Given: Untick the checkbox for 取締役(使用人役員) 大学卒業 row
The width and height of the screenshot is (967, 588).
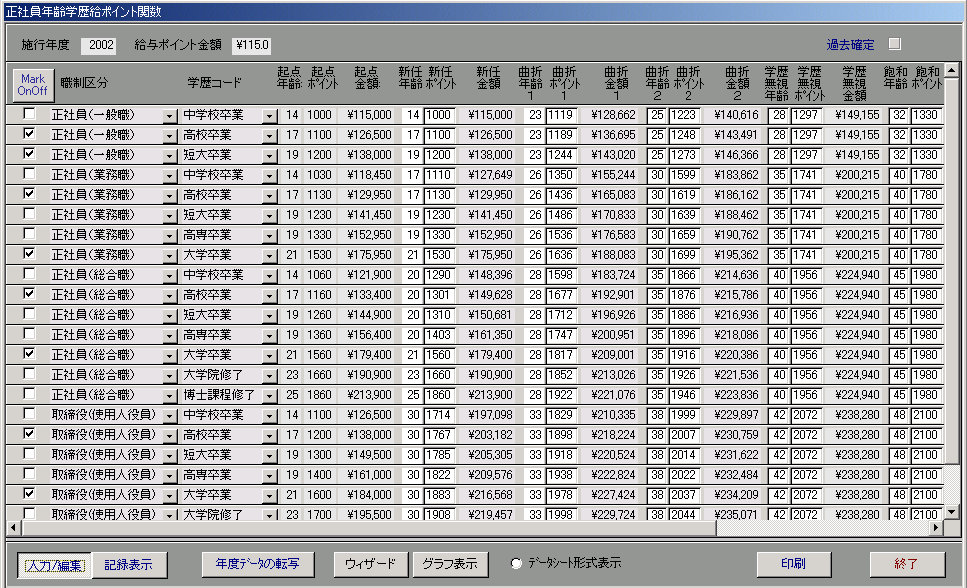Looking at the screenshot, I should pyautogui.click(x=29, y=494).
